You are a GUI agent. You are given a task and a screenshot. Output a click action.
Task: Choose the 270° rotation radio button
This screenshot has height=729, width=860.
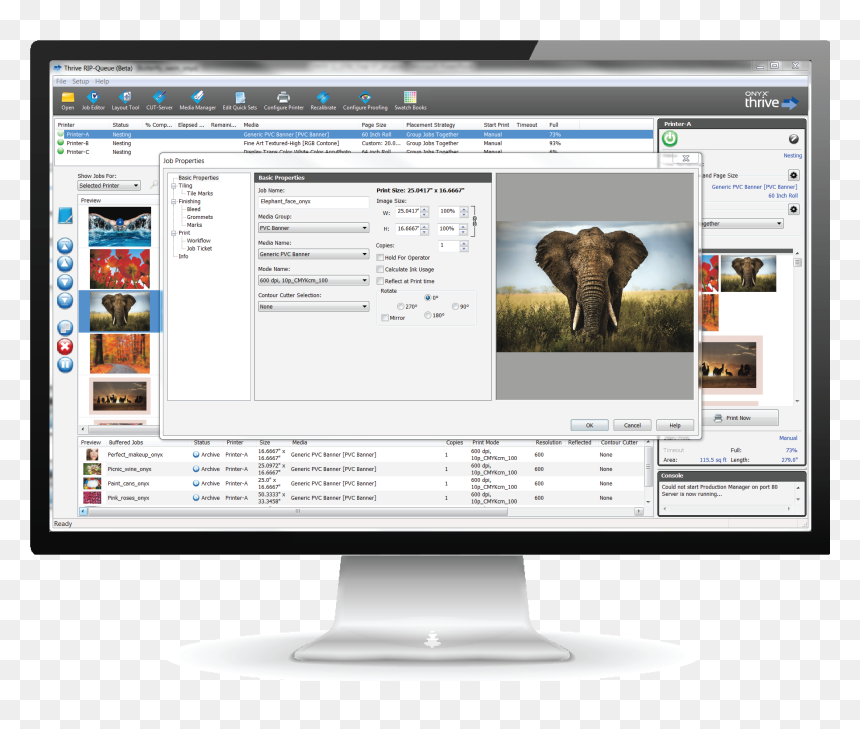400,307
